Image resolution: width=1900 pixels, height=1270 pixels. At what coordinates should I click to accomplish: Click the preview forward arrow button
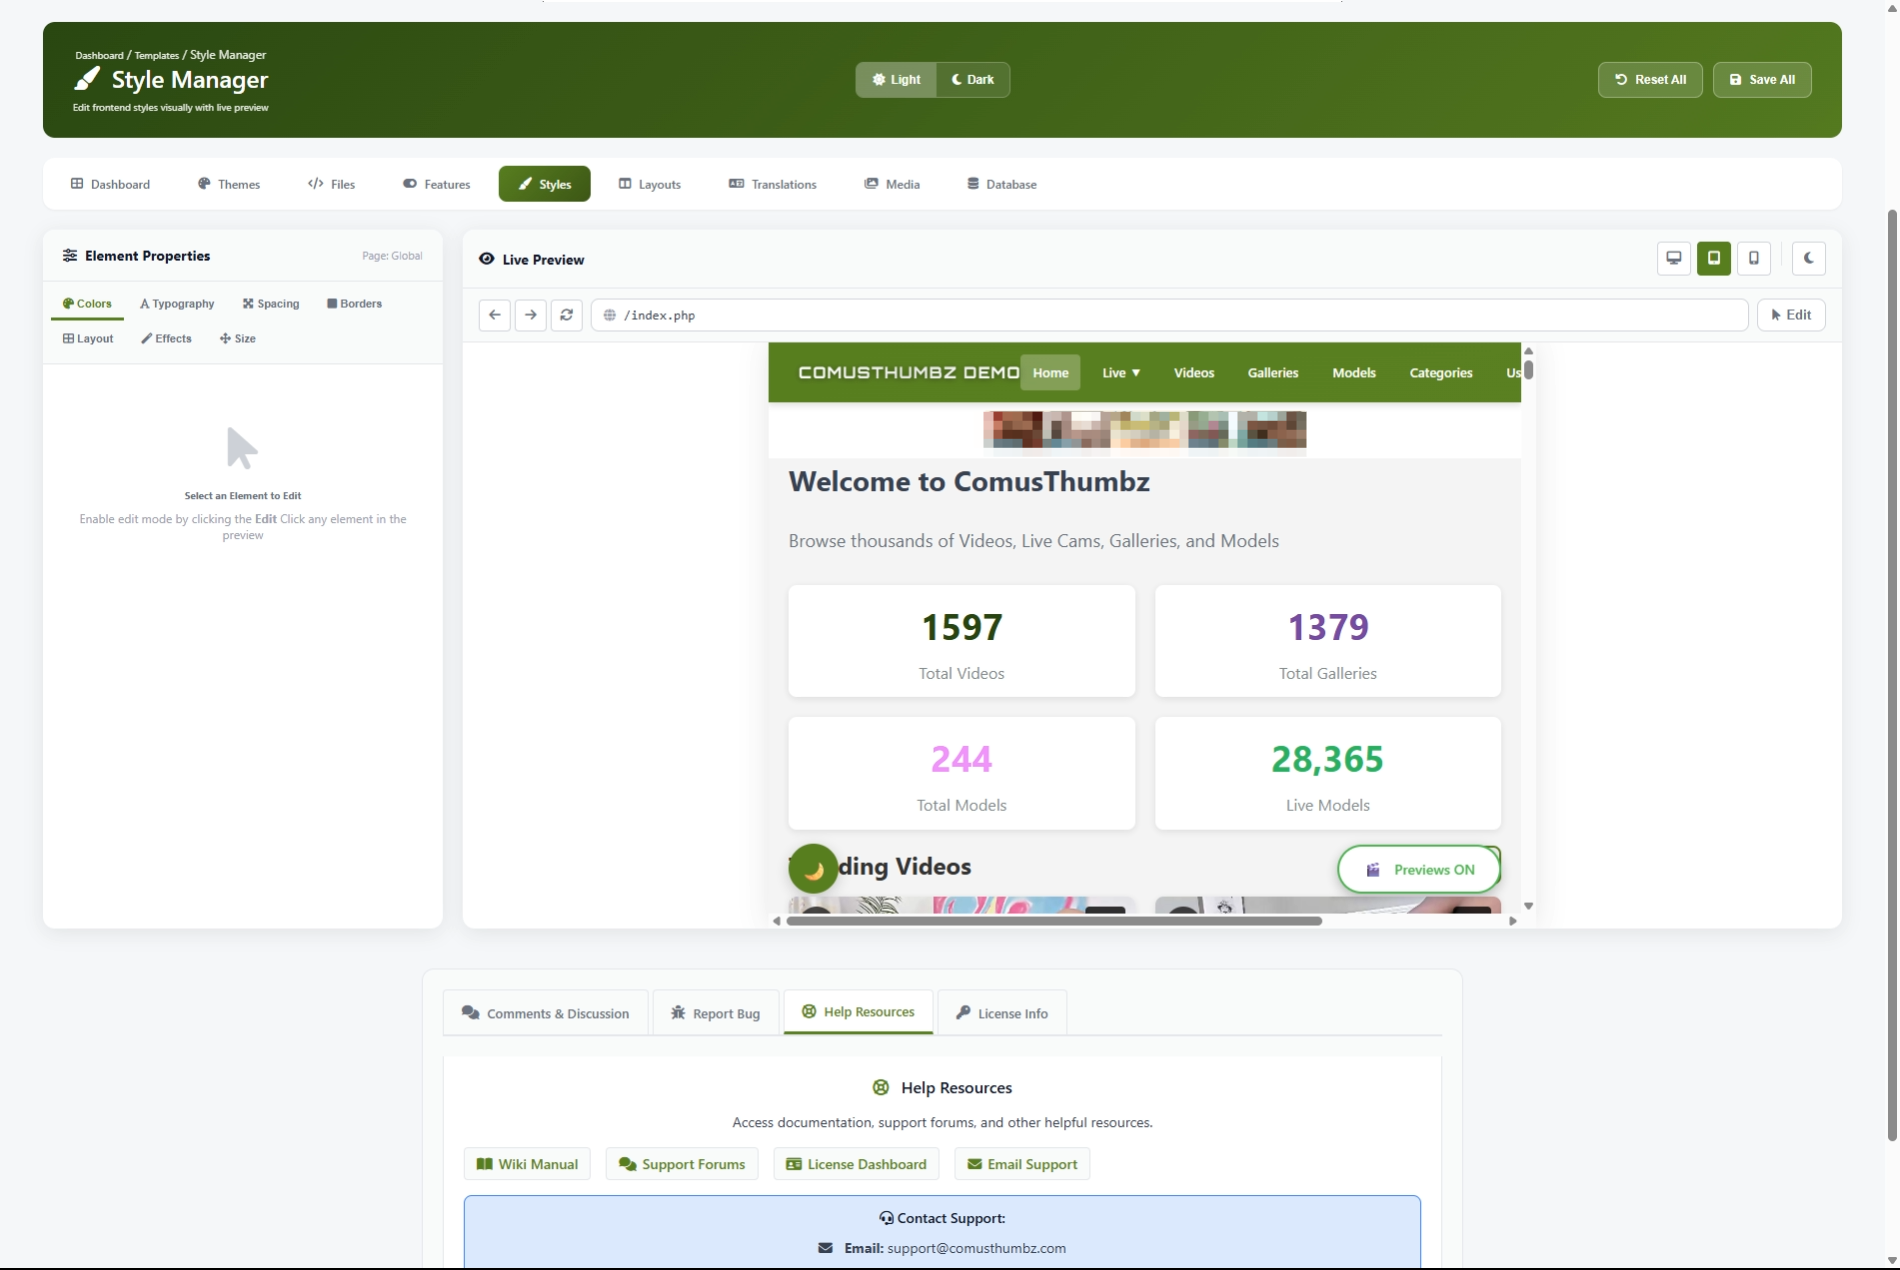531,315
